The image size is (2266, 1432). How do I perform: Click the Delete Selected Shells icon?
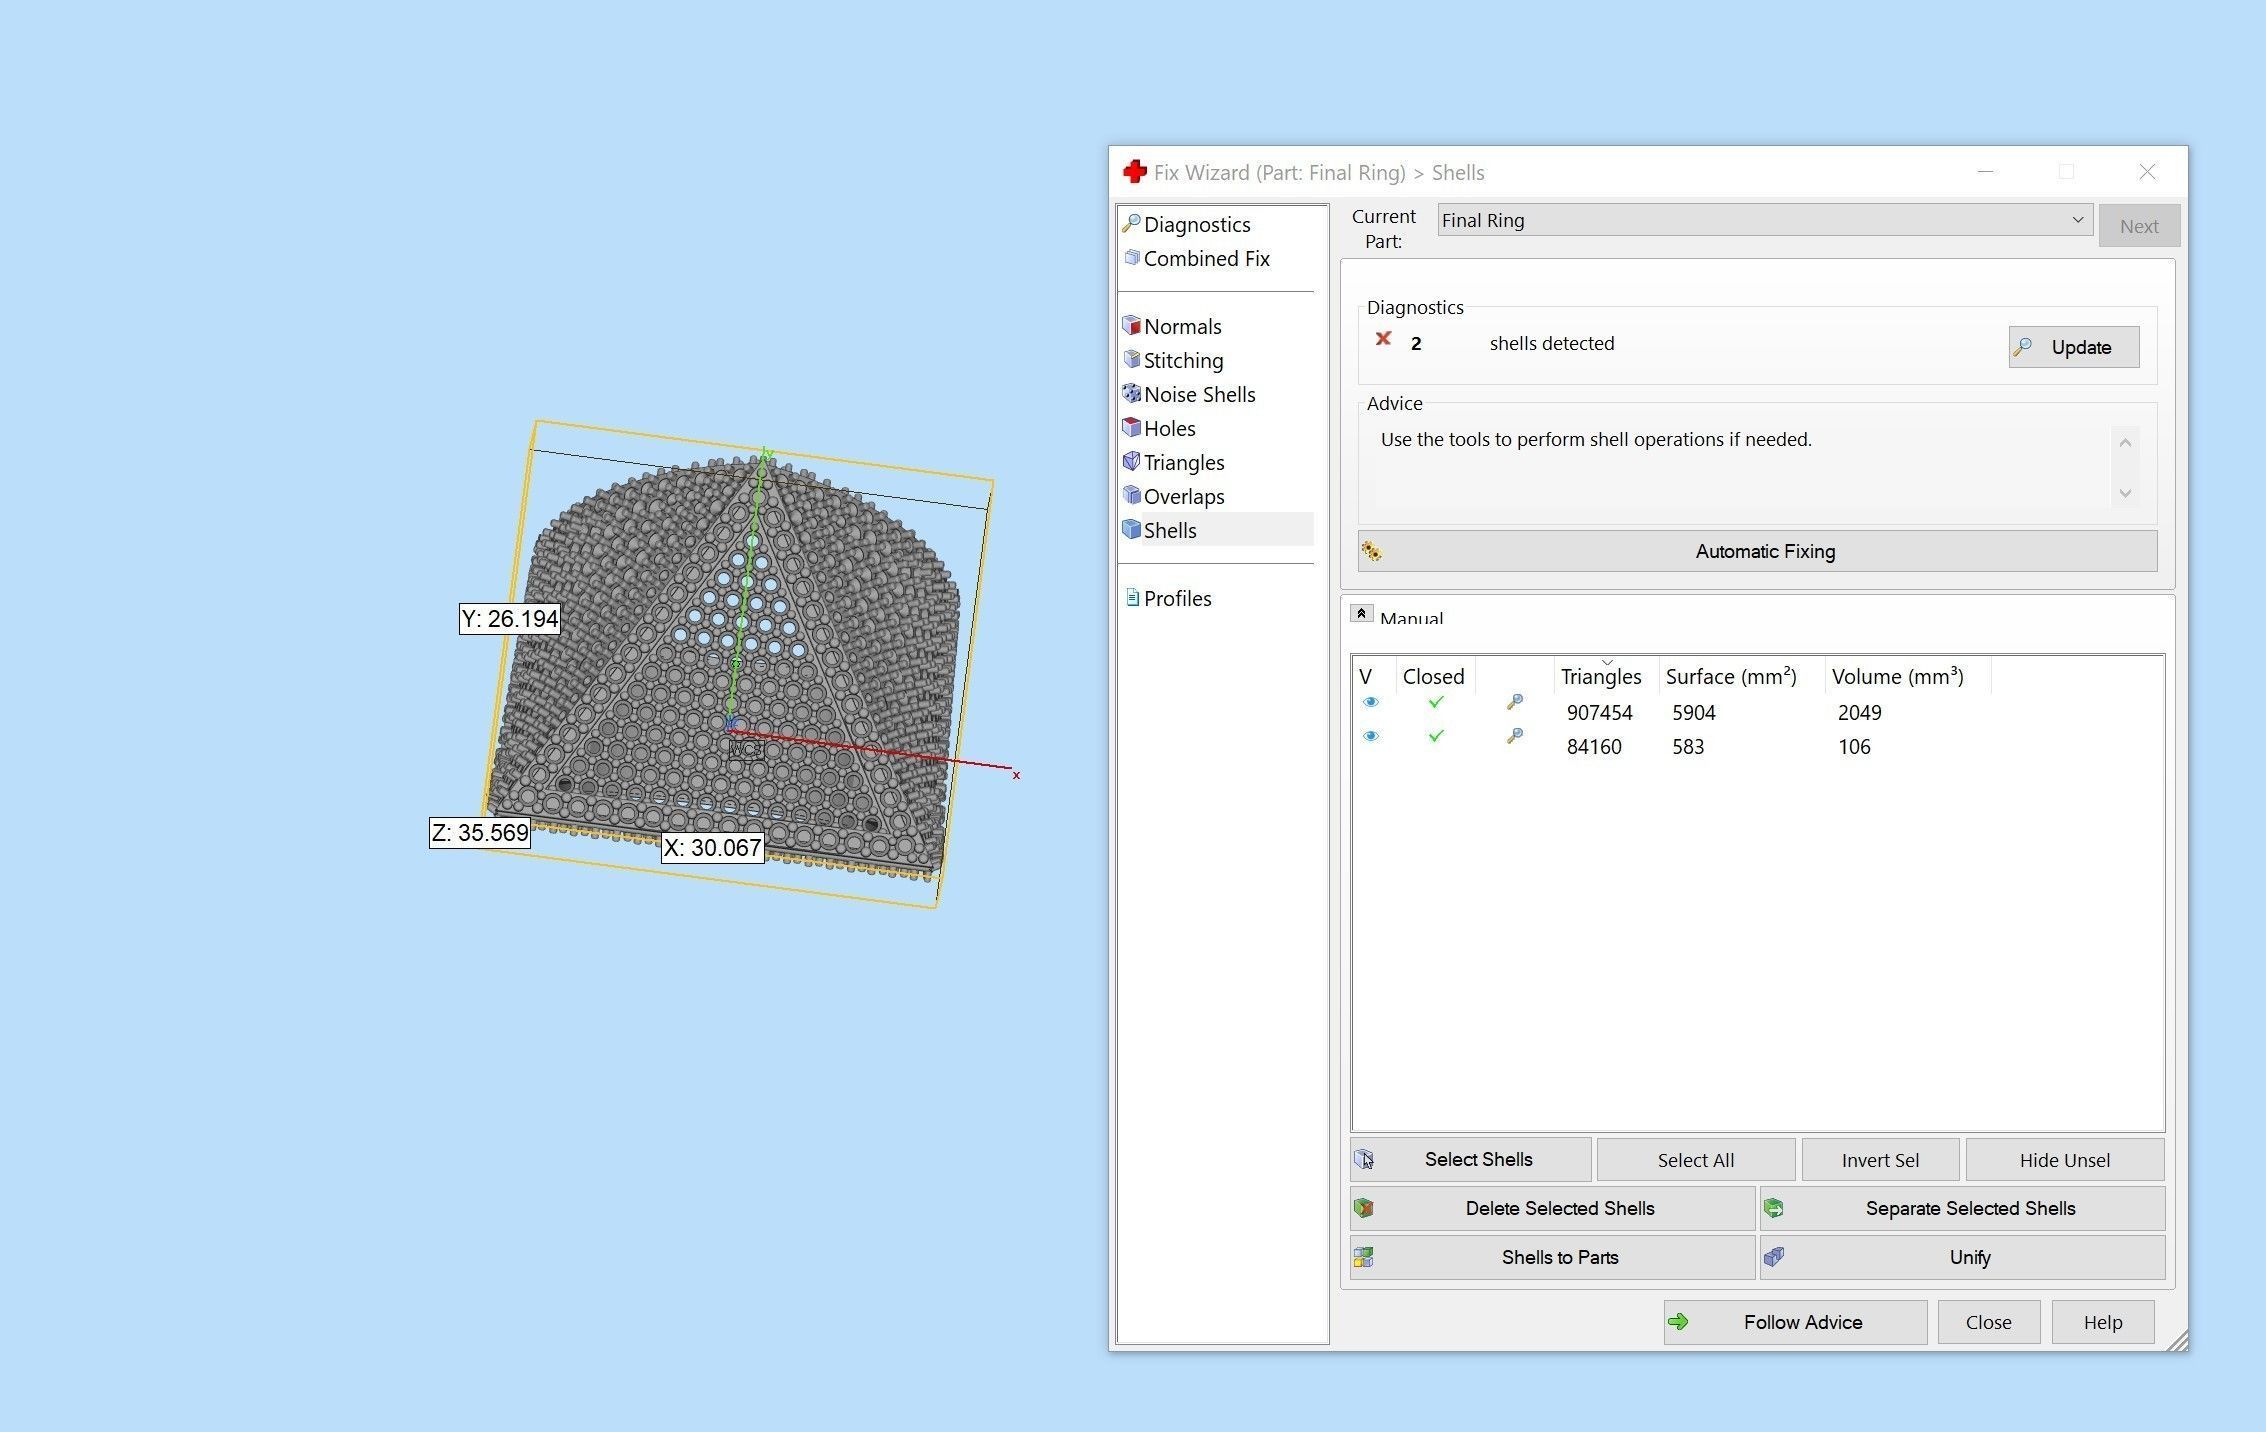tap(1364, 1208)
